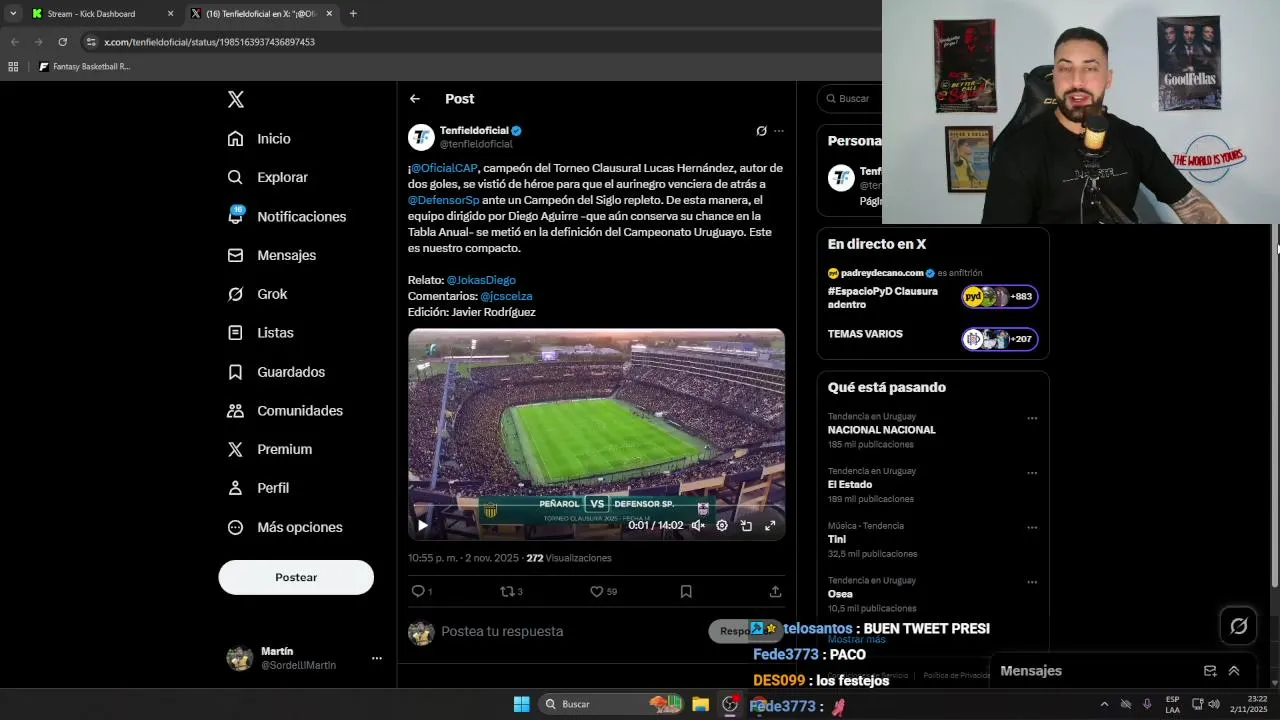The image size is (1280, 720).
Task: Show hidden system tray icons
Action: coord(1104,704)
